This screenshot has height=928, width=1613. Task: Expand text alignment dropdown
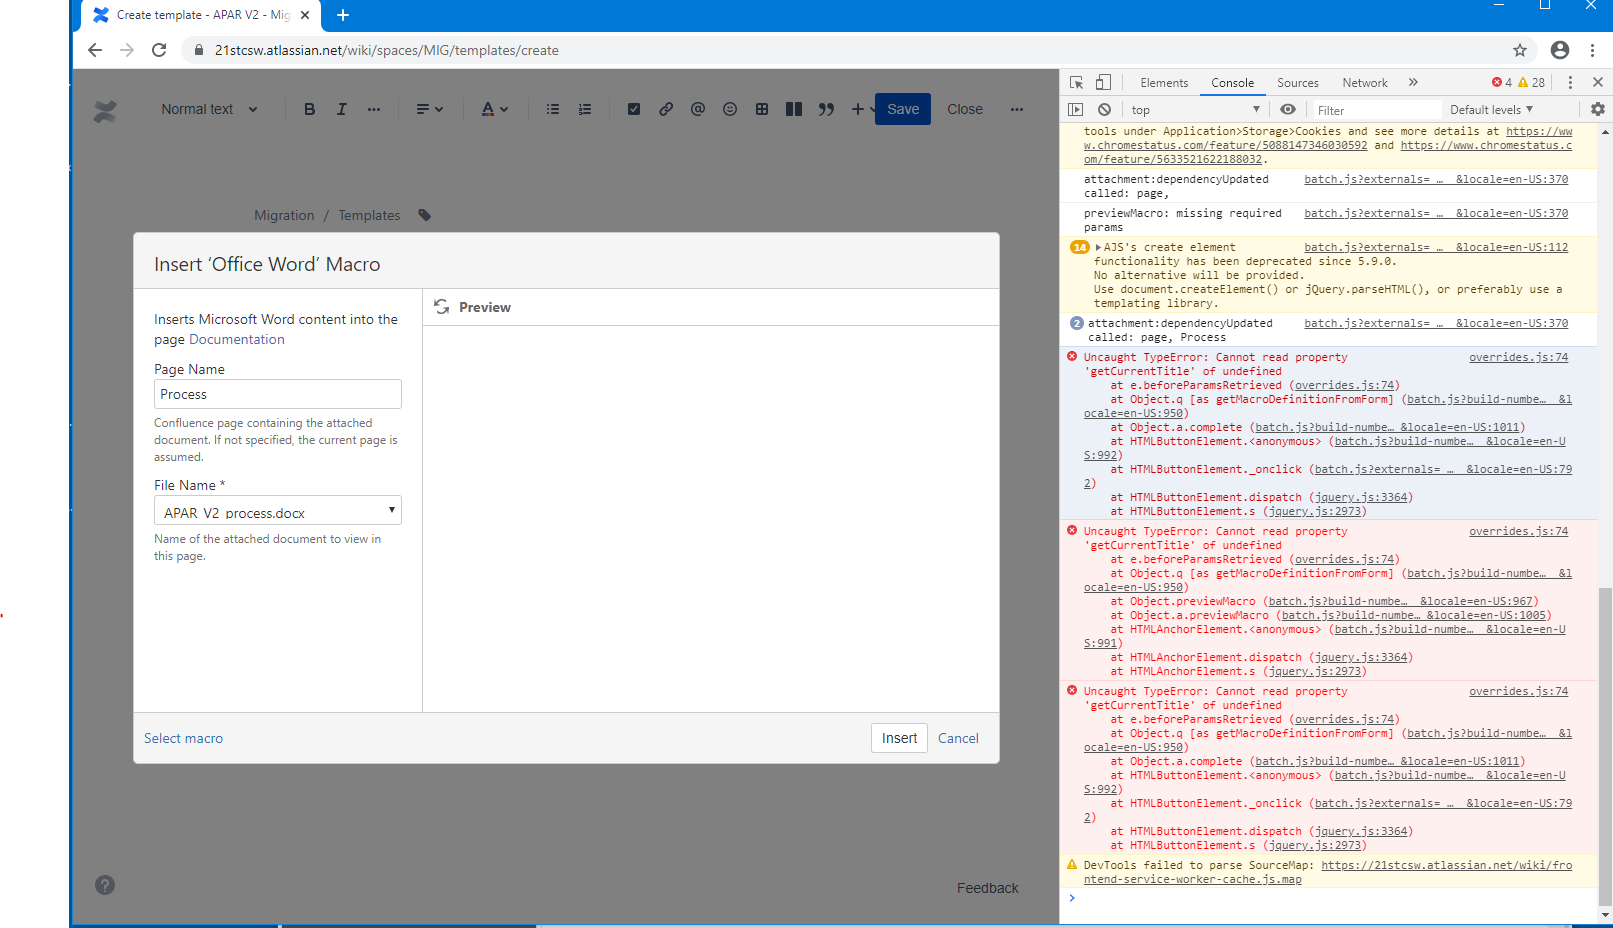[x=429, y=109]
